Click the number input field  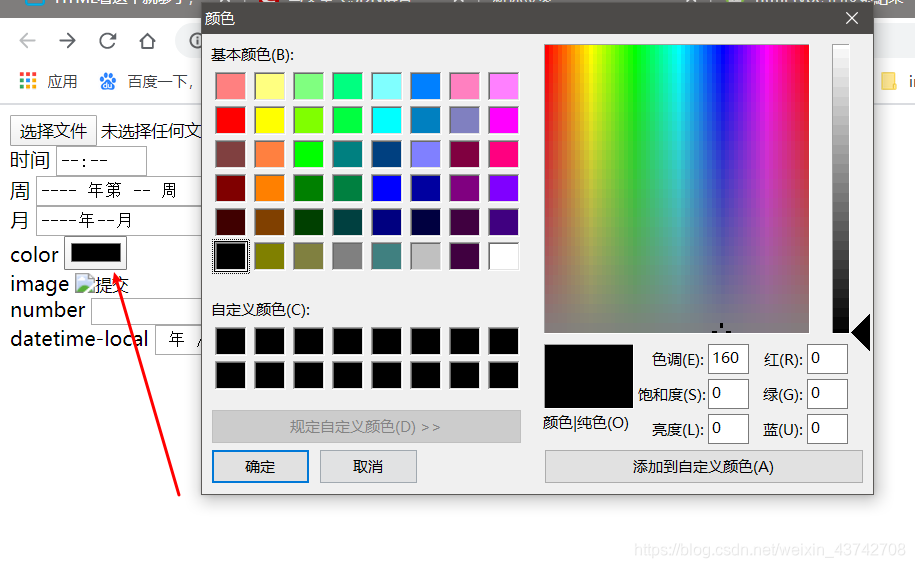click(146, 311)
